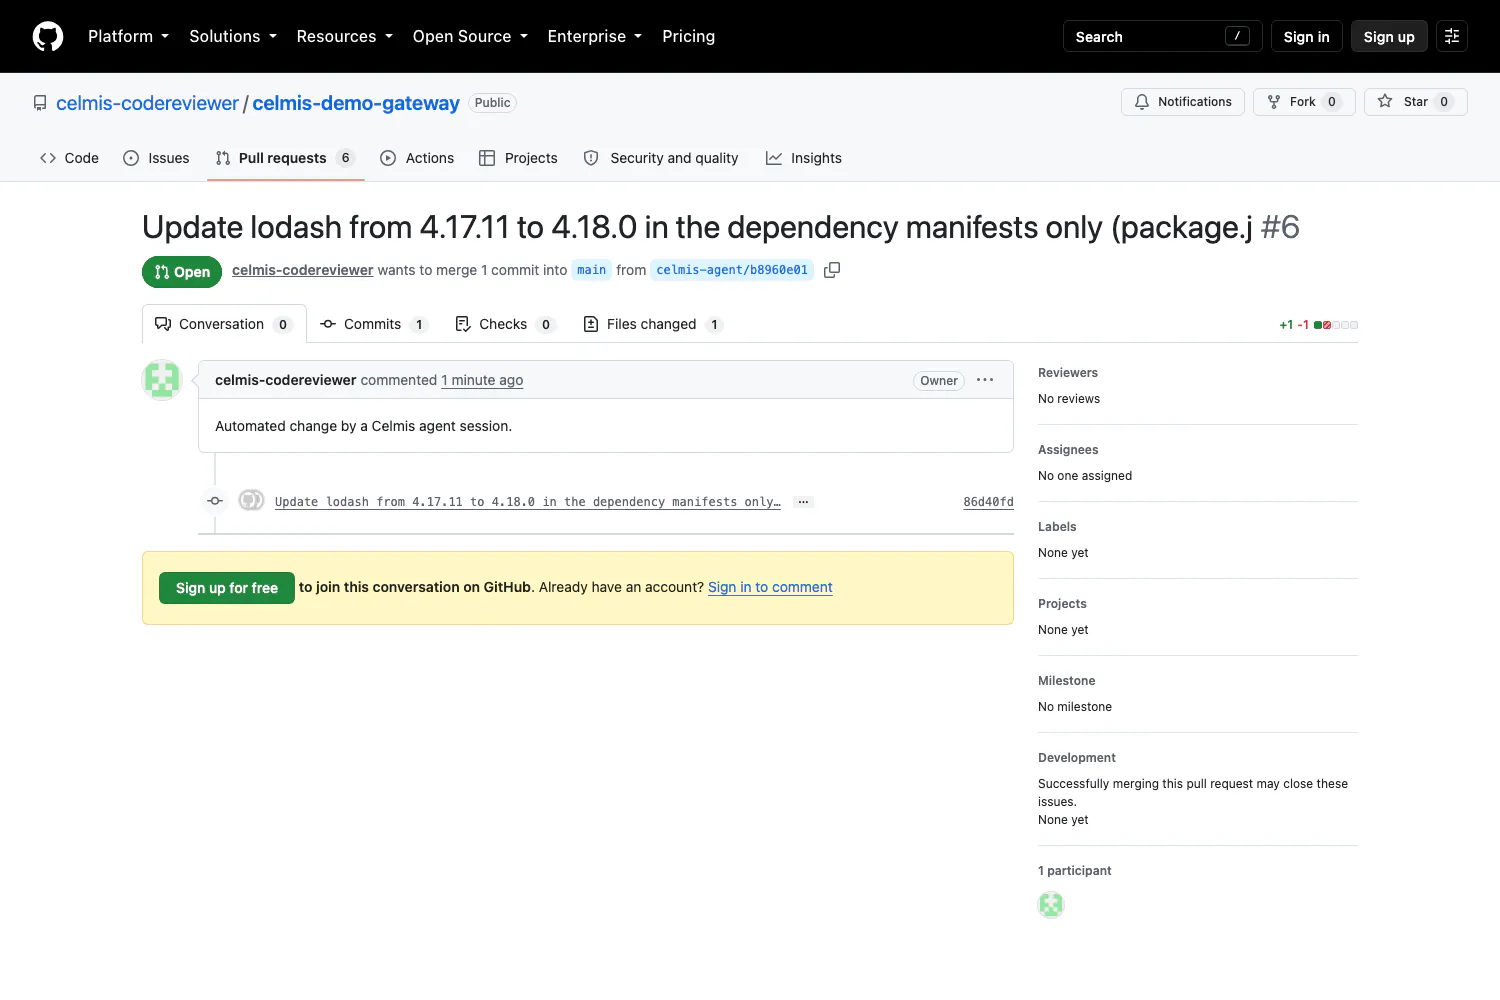This screenshot has height=1000, width=1500.
Task: Star the repository
Action: (1416, 102)
